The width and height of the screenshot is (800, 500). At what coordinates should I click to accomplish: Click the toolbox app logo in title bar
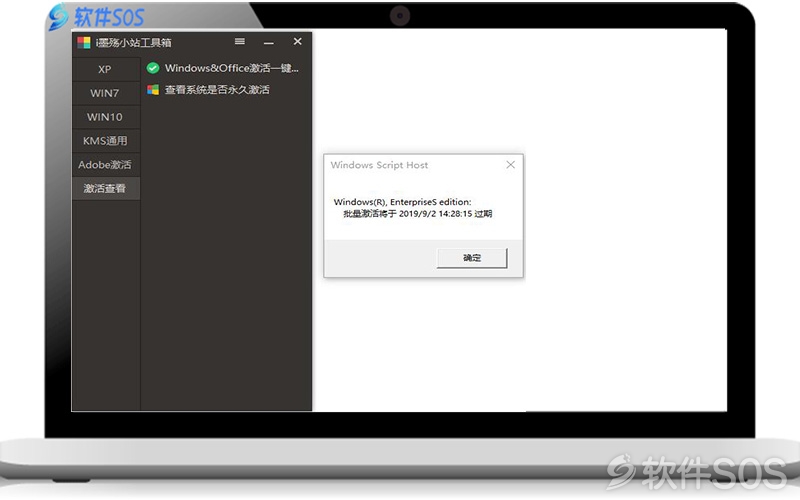(84, 42)
